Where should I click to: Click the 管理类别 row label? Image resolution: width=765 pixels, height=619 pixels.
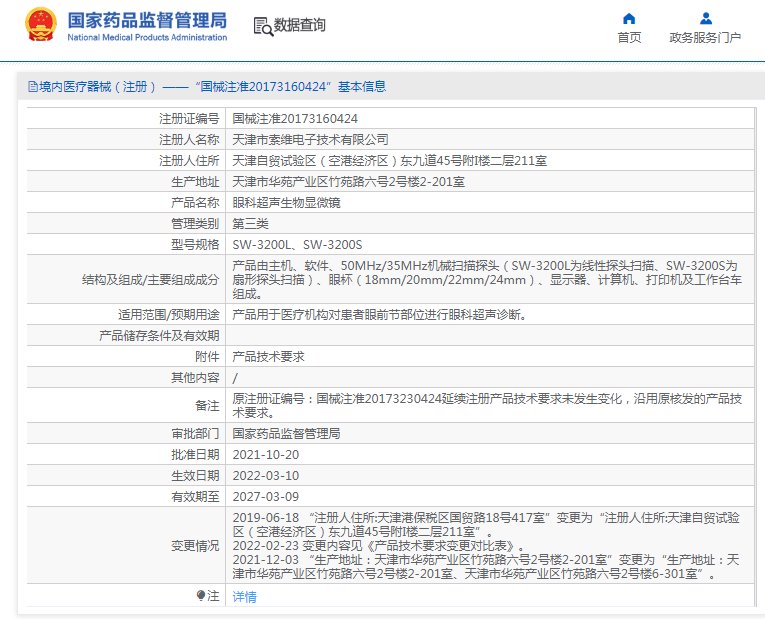(195, 223)
